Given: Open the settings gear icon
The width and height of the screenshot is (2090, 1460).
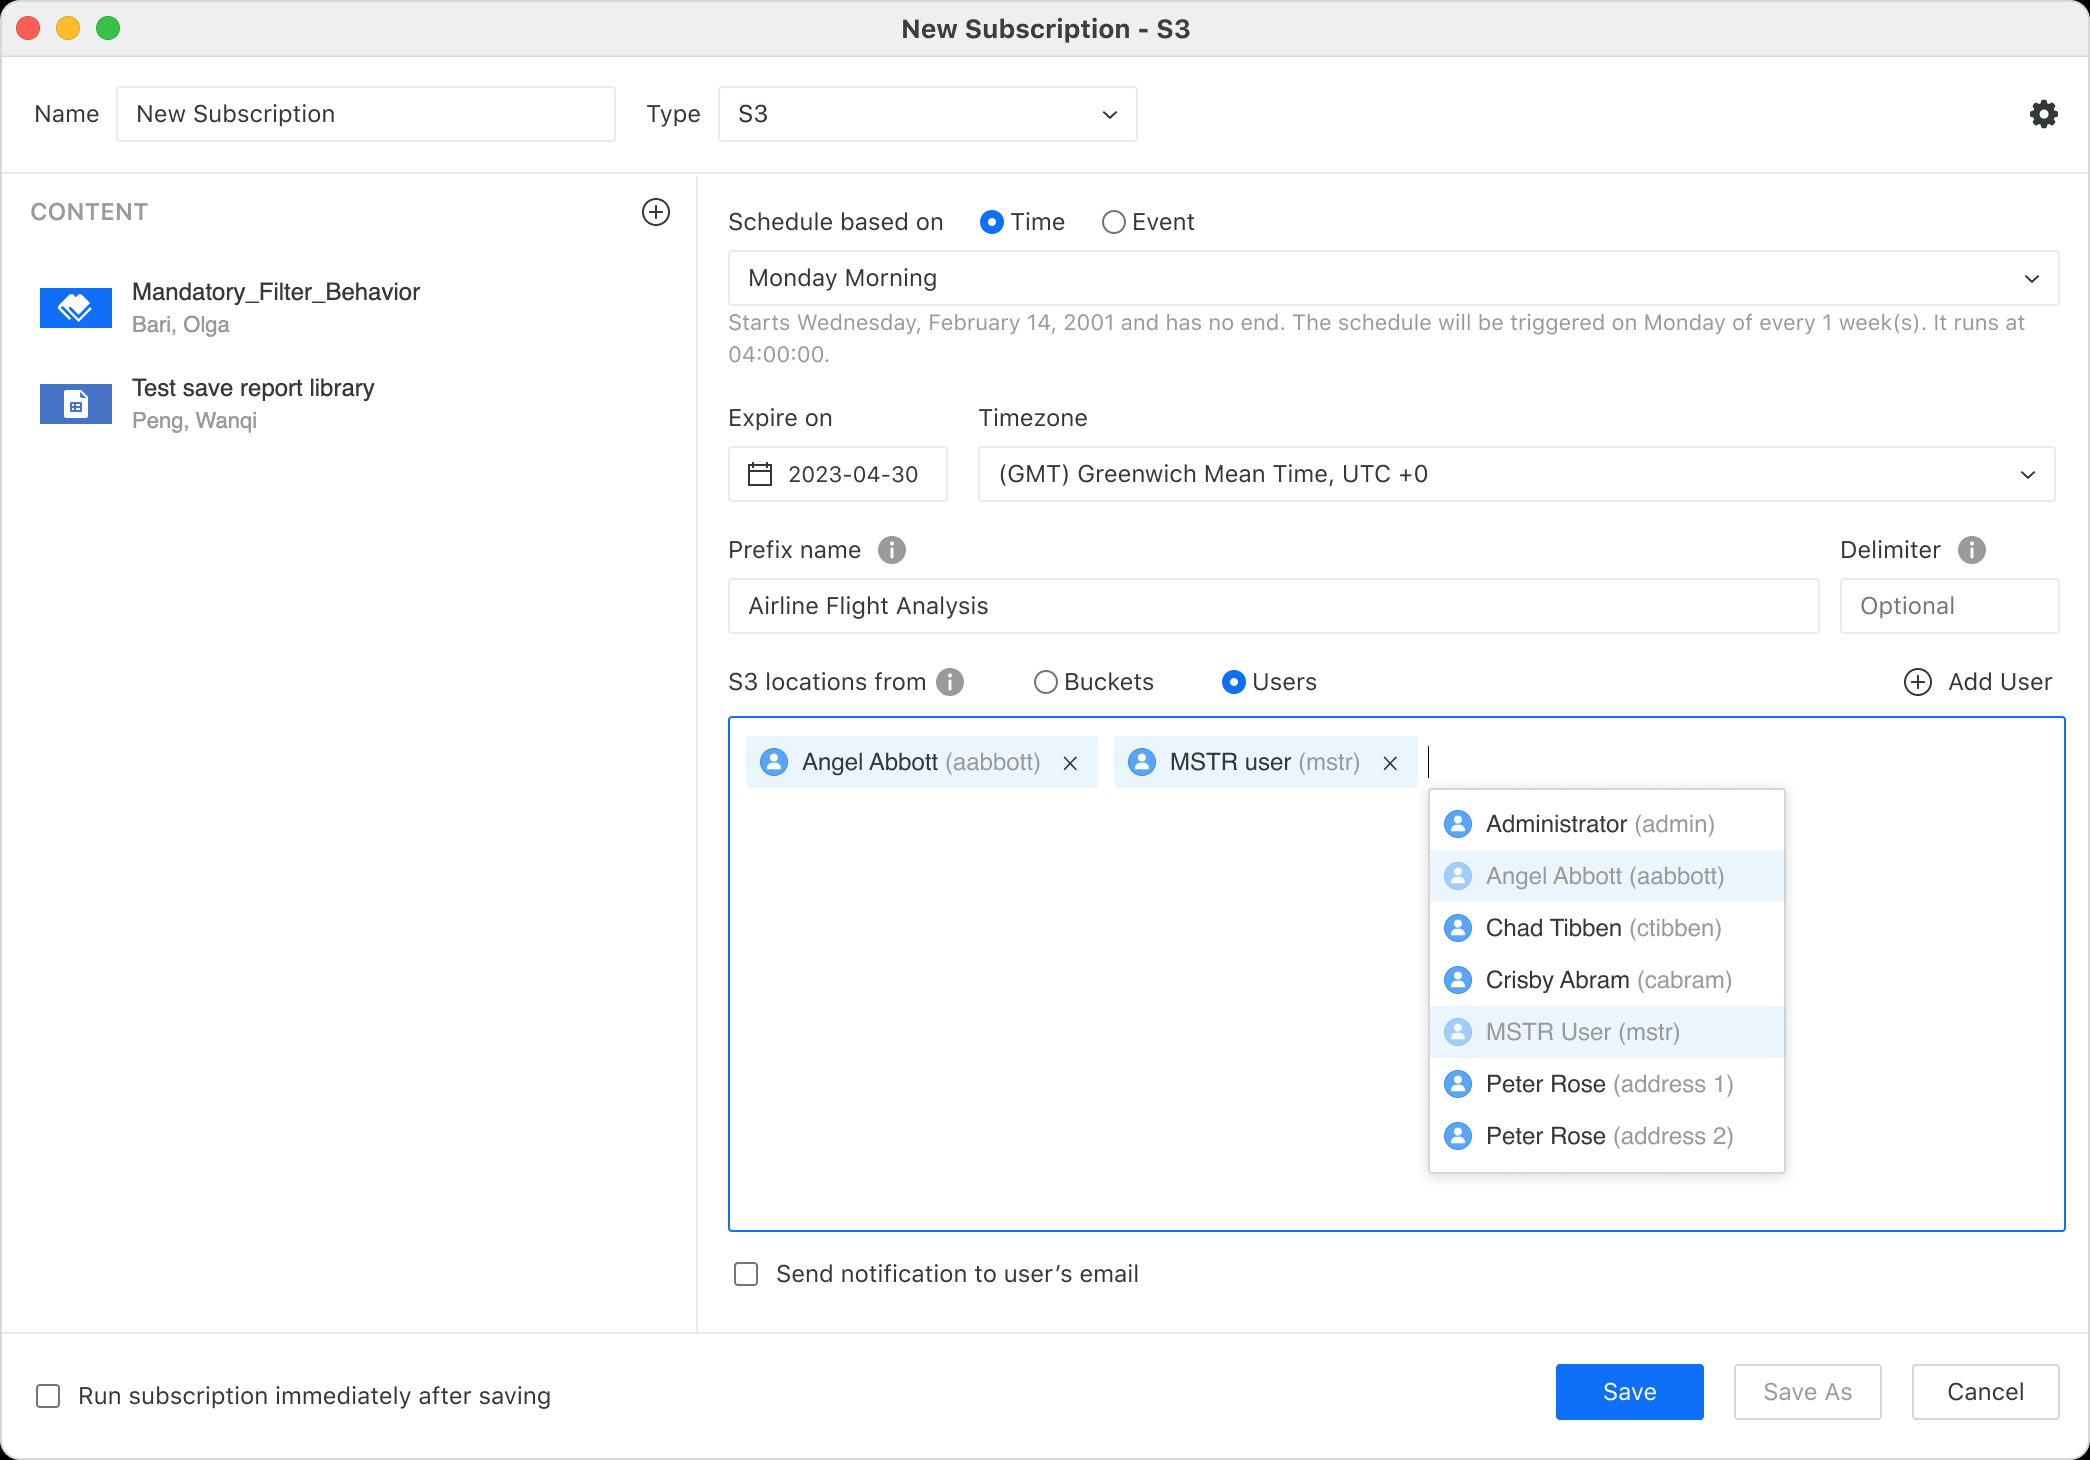Looking at the screenshot, I should point(2043,114).
